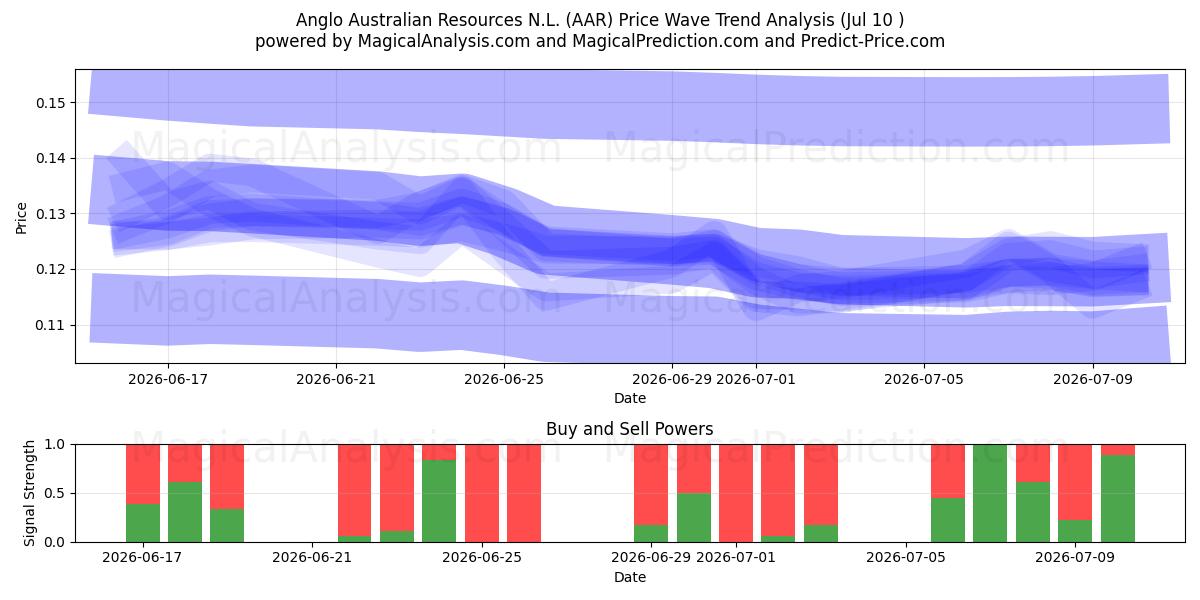This screenshot has width=1200, height=600.
Task: Click the 0.13 price tick label
Action: pos(53,214)
